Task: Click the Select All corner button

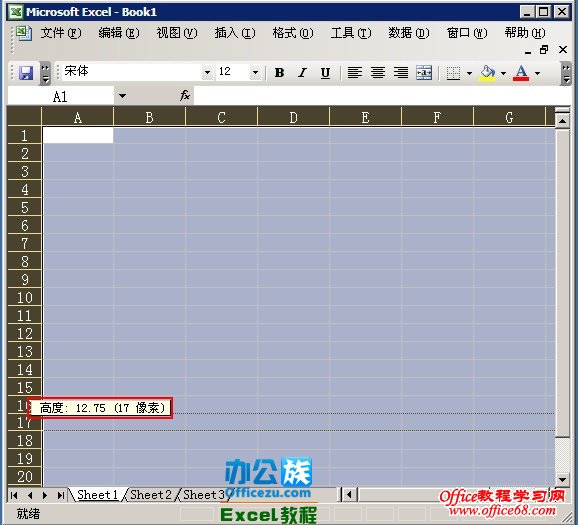Action: tap(24, 117)
